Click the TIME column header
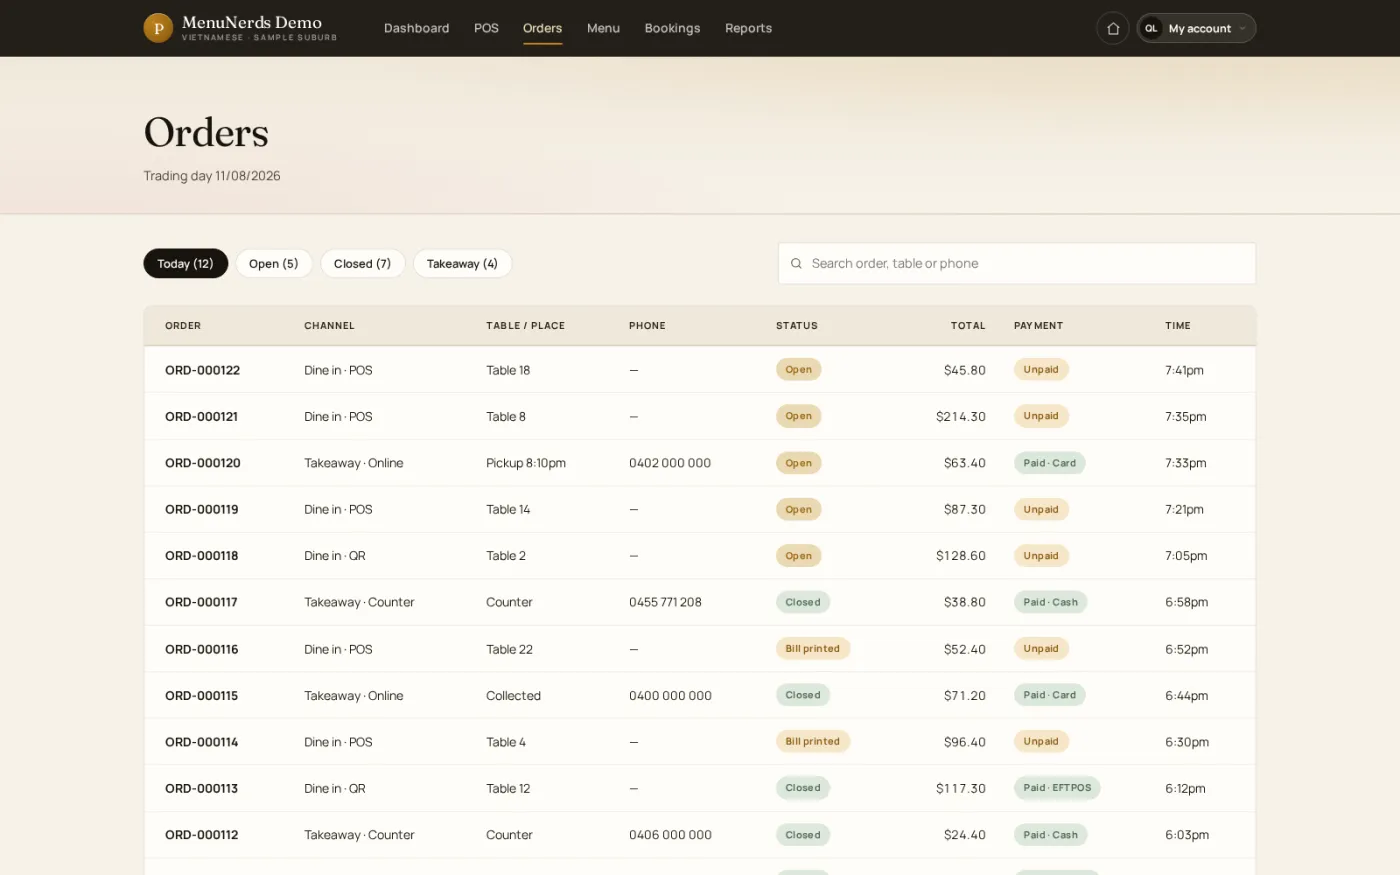Viewport: 1400px width, 875px height. coord(1178,326)
